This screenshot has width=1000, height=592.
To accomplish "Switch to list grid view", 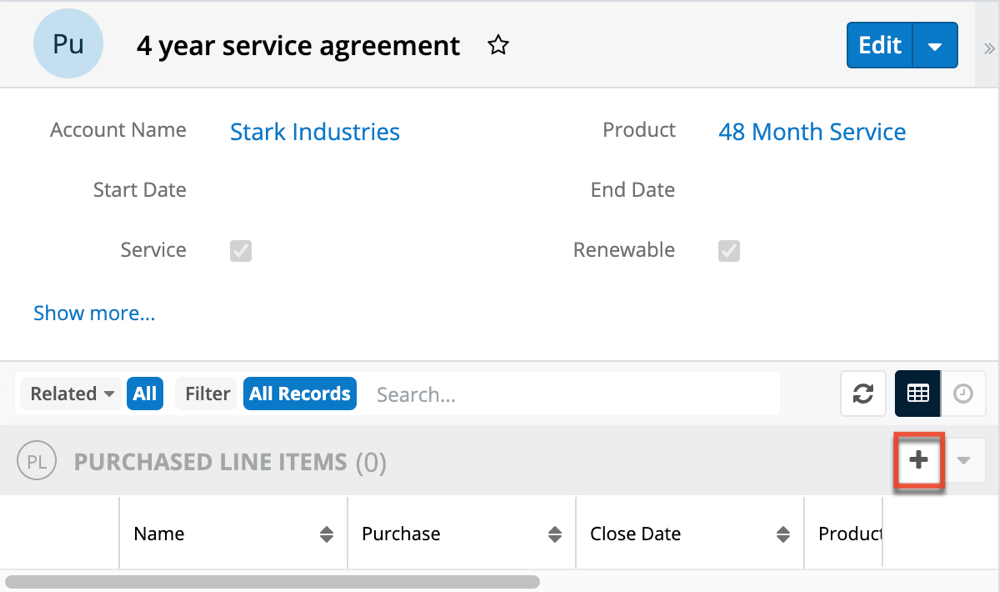I will click(917, 394).
